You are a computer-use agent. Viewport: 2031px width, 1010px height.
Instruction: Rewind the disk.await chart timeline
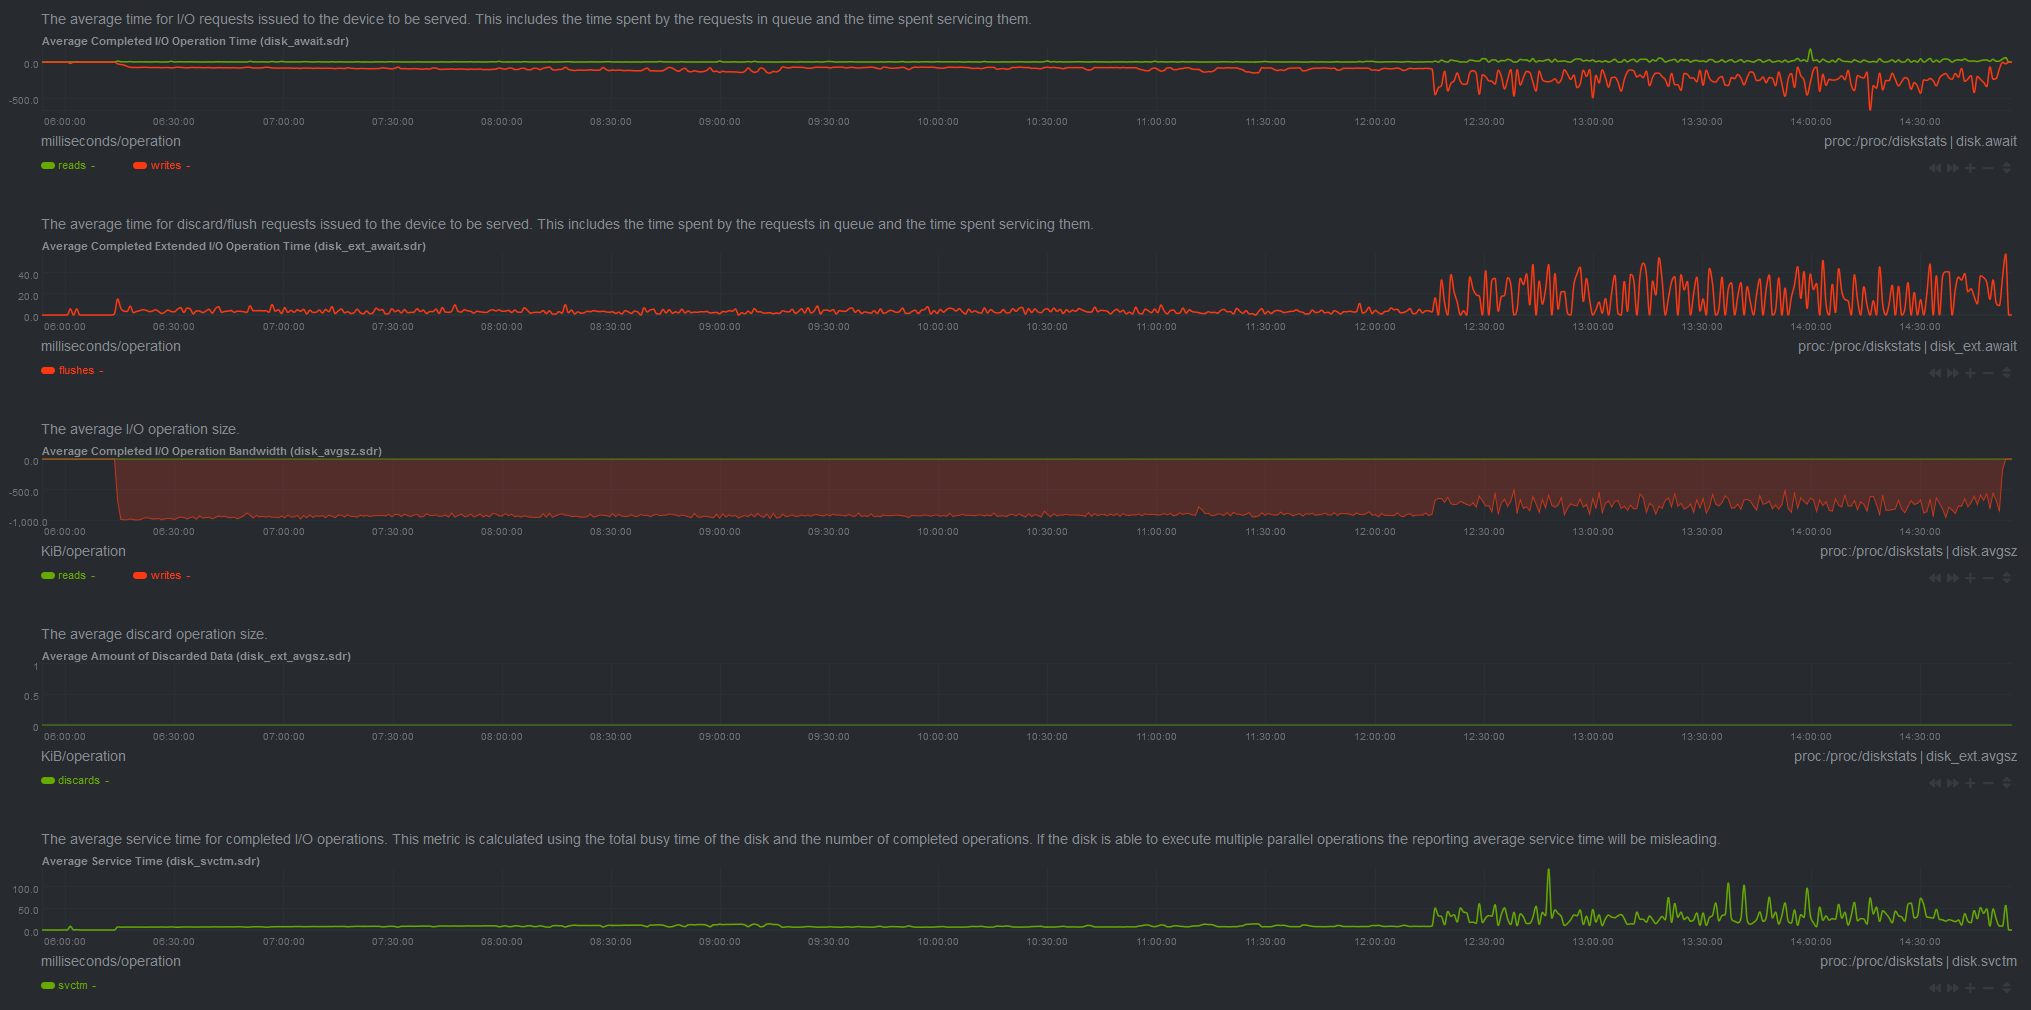tap(1935, 168)
